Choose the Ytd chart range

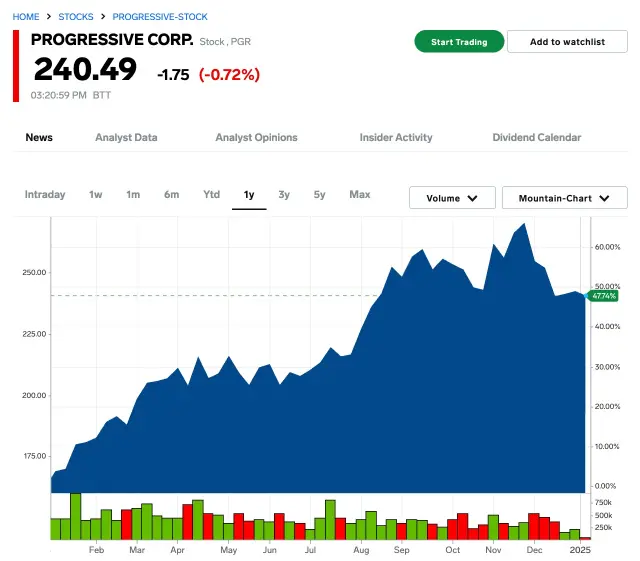(x=212, y=194)
